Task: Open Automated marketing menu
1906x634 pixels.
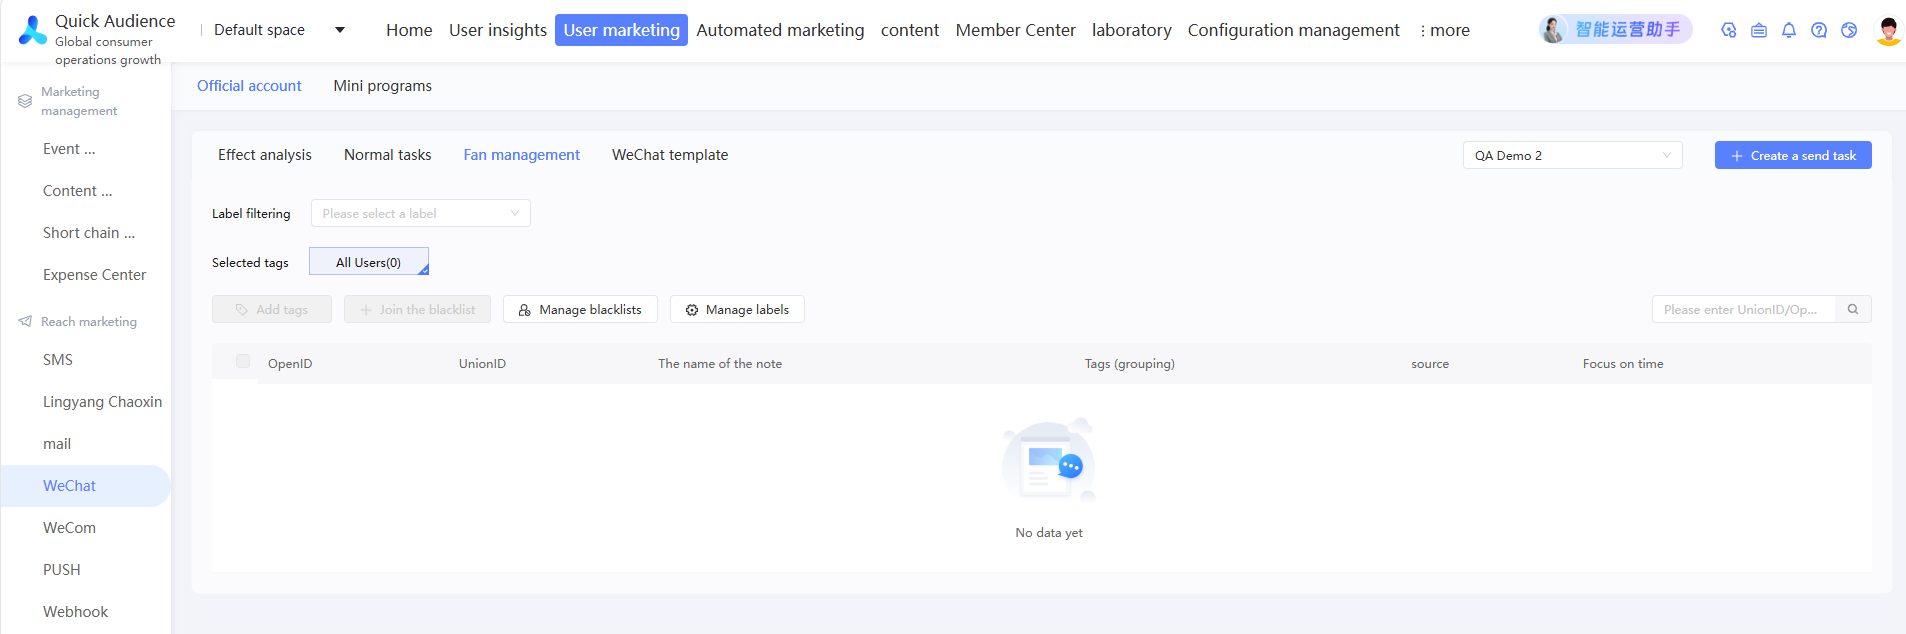Action: 780,30
